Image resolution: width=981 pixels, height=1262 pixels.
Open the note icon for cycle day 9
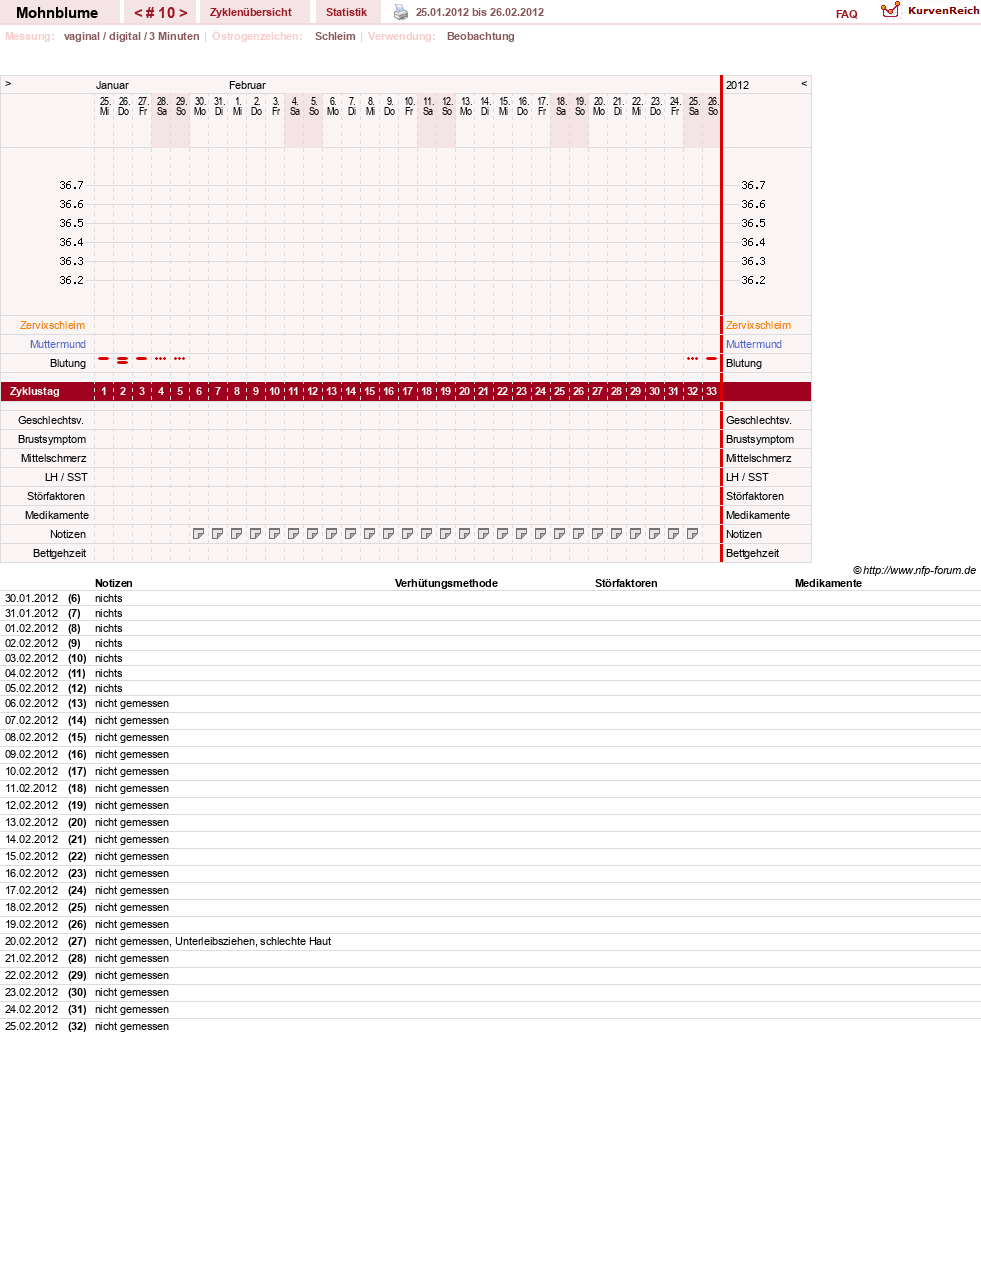(255, 534)
